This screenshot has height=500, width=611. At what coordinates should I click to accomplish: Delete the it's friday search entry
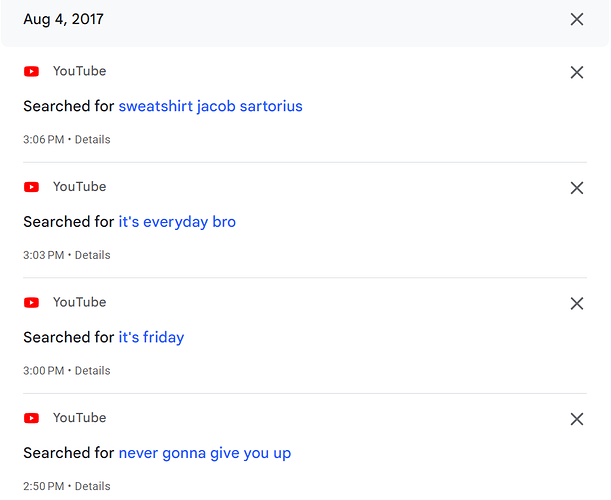(x=577, y=303)
